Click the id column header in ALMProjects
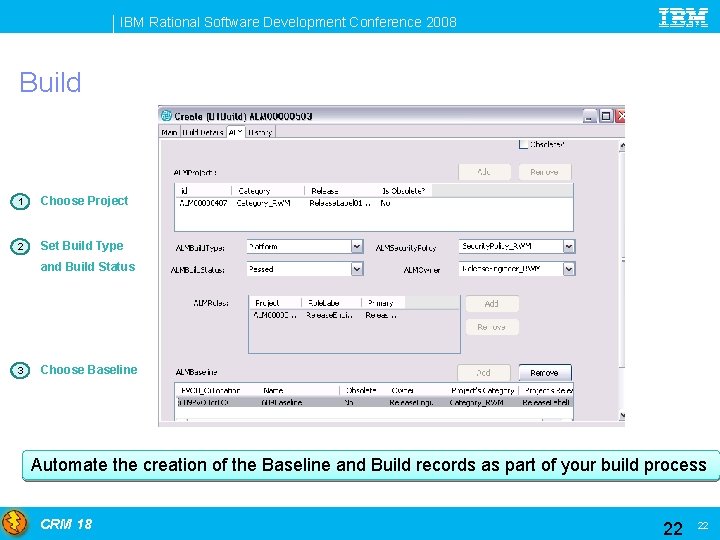 (x=203, y=191)
